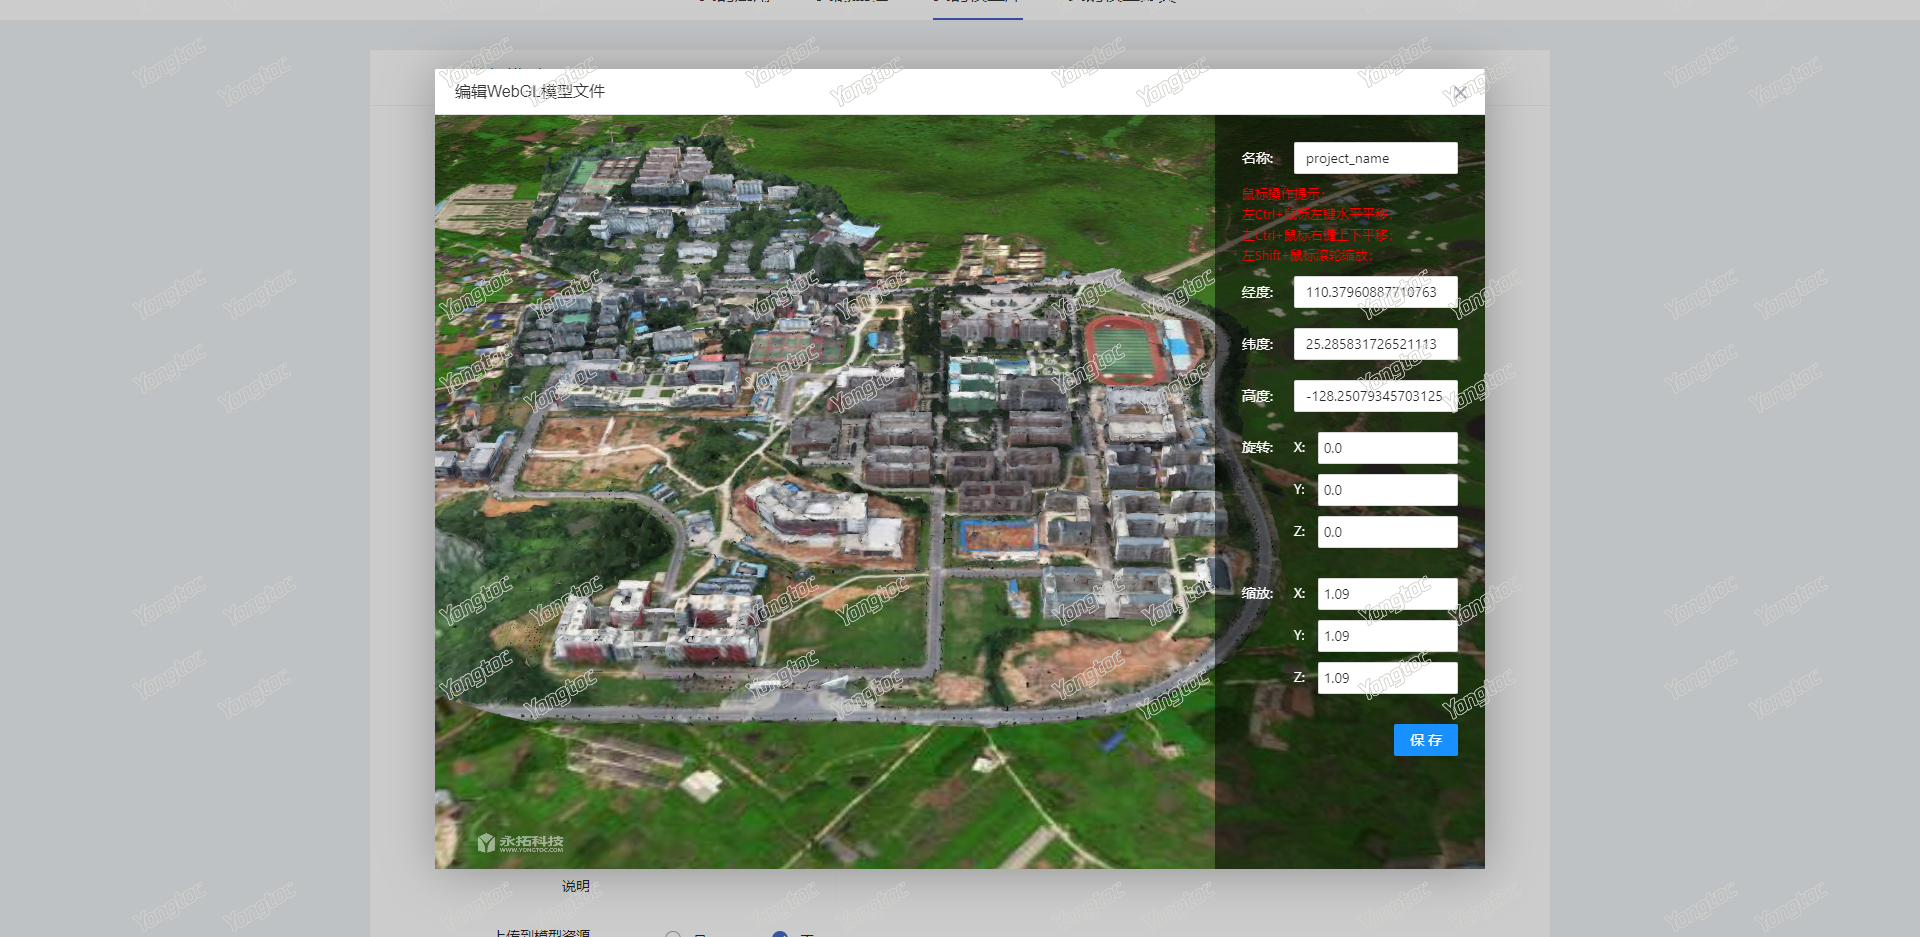The image size is (1920, 937).
Task: Click the red mouse operation hint text
Action: [1315, 225]
